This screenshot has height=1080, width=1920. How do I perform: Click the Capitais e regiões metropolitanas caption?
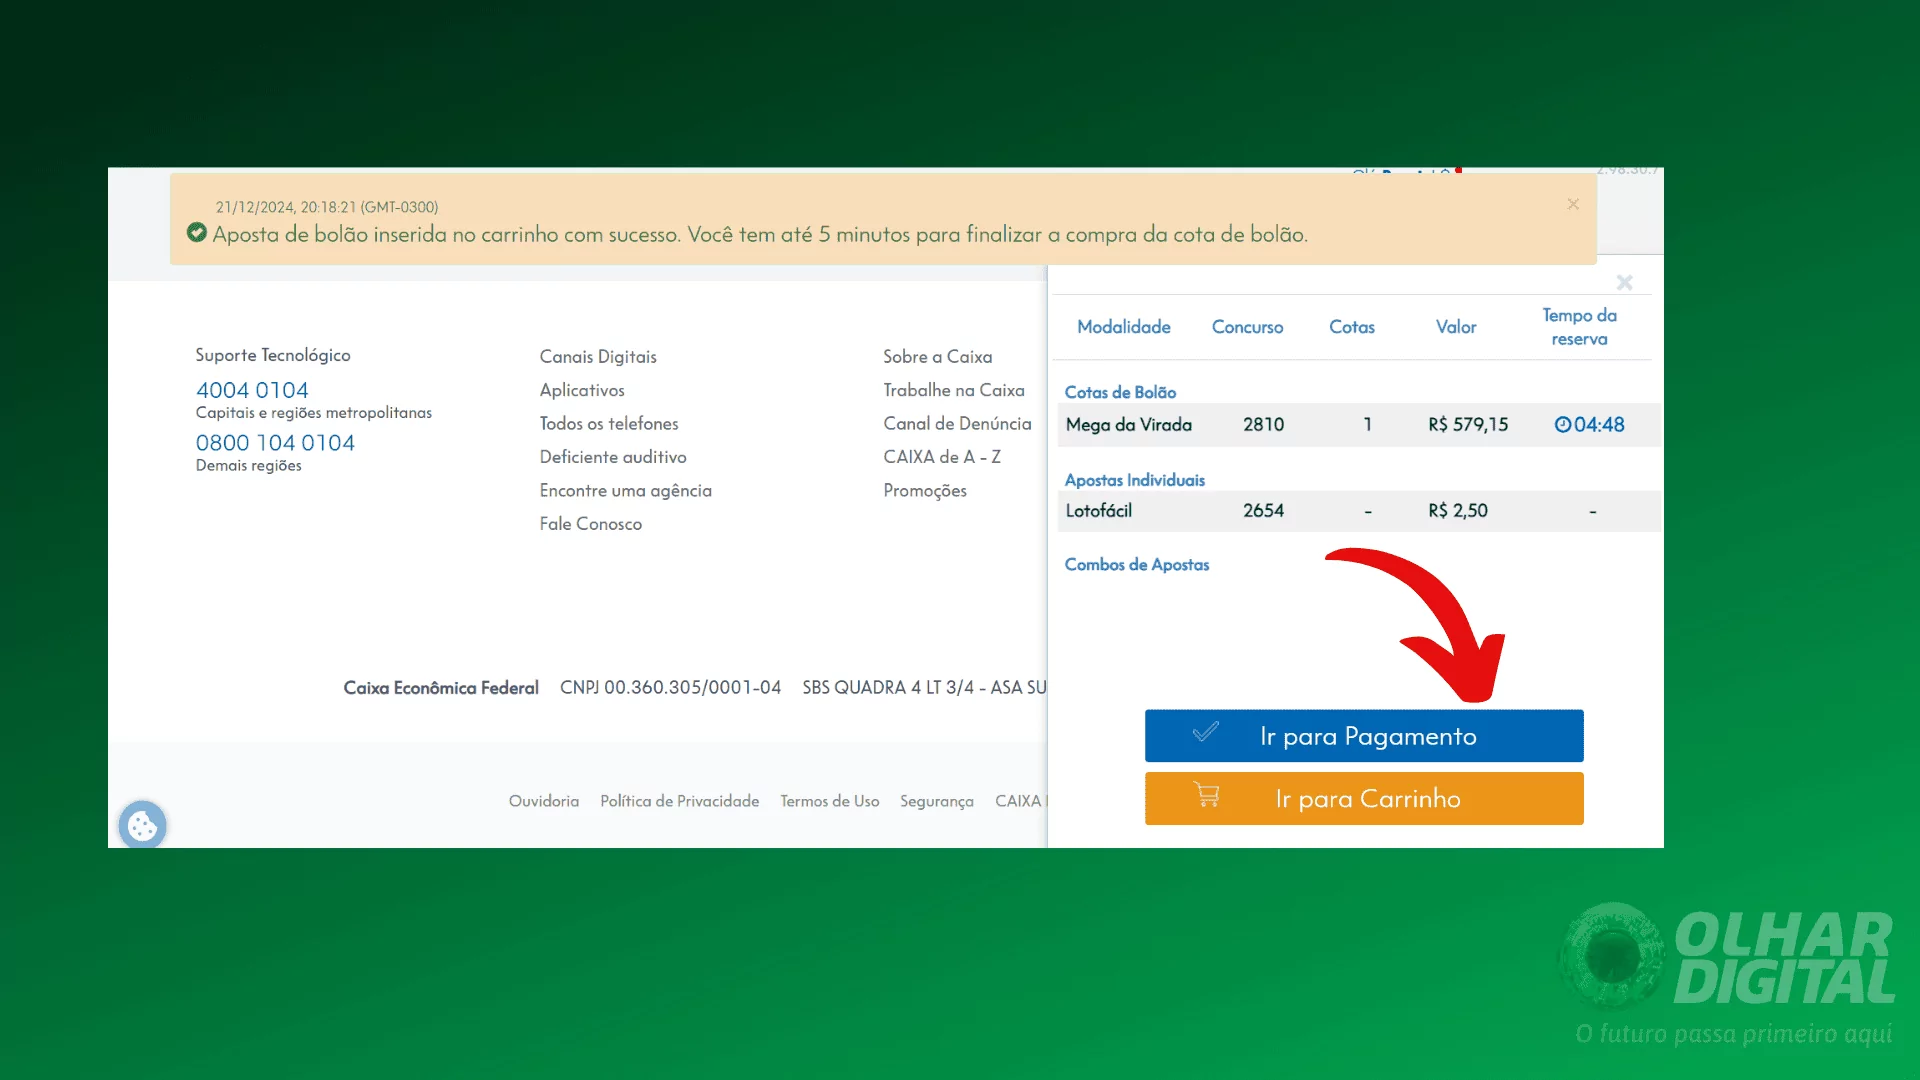tap(314, 413)
